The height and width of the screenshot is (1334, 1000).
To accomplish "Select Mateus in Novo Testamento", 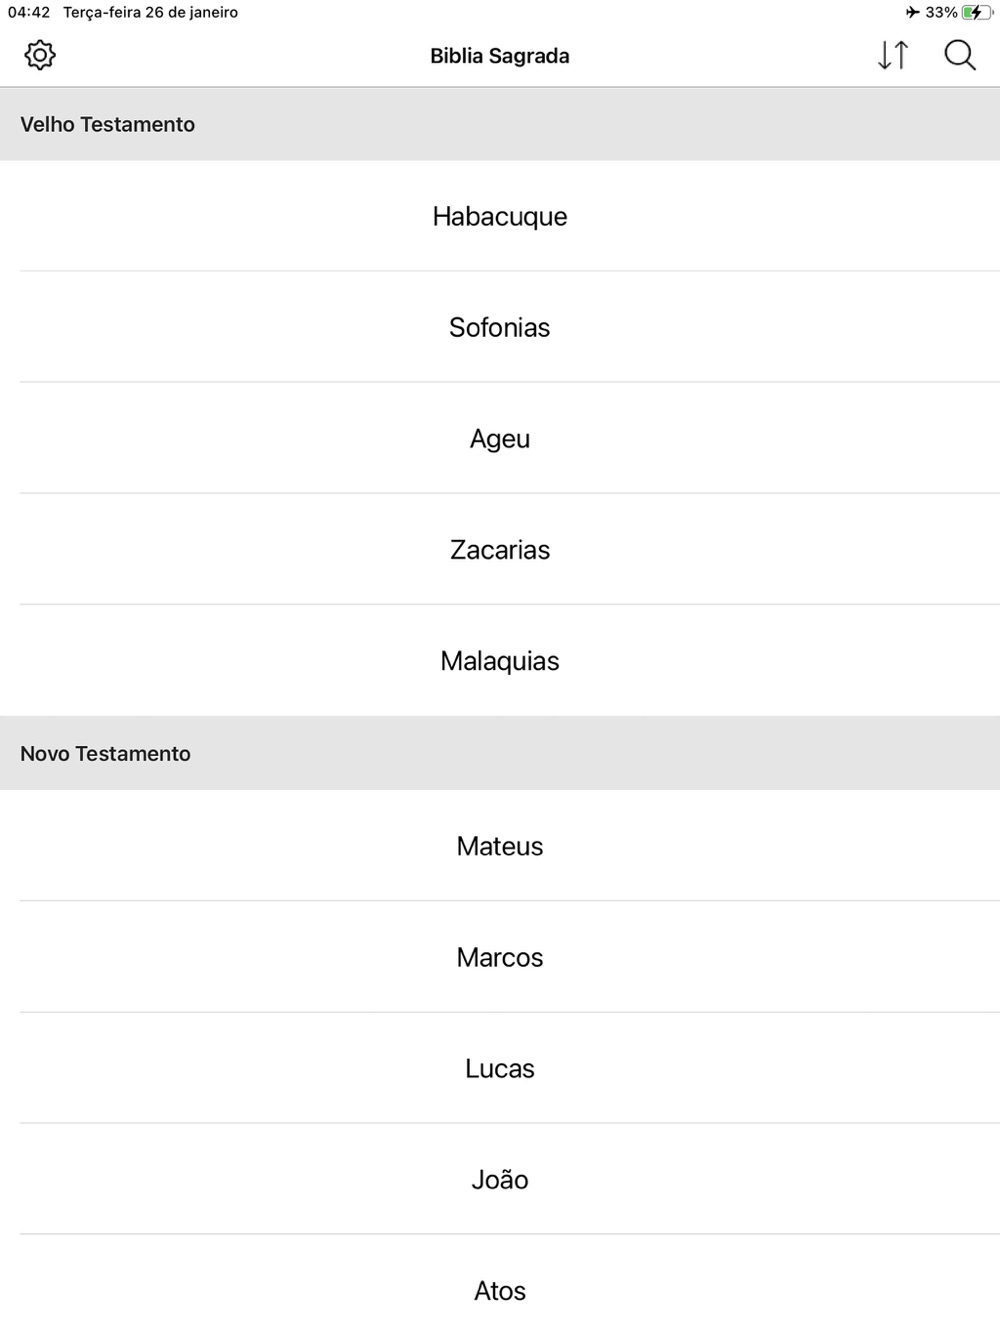I will [x=500, y=846].
